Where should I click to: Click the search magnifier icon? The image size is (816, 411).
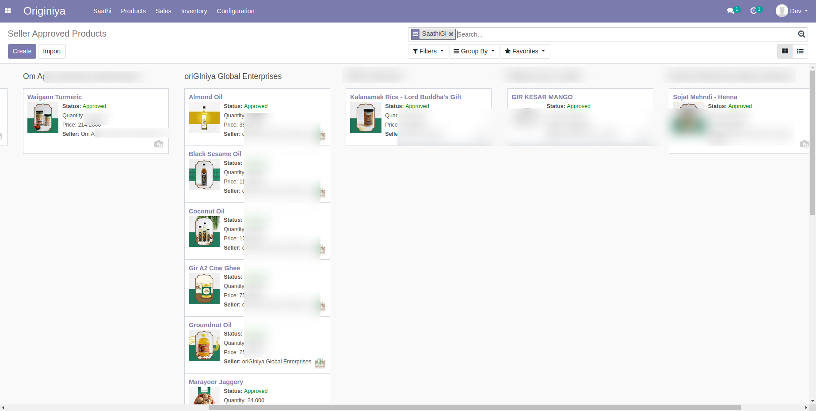pos(801,34)
